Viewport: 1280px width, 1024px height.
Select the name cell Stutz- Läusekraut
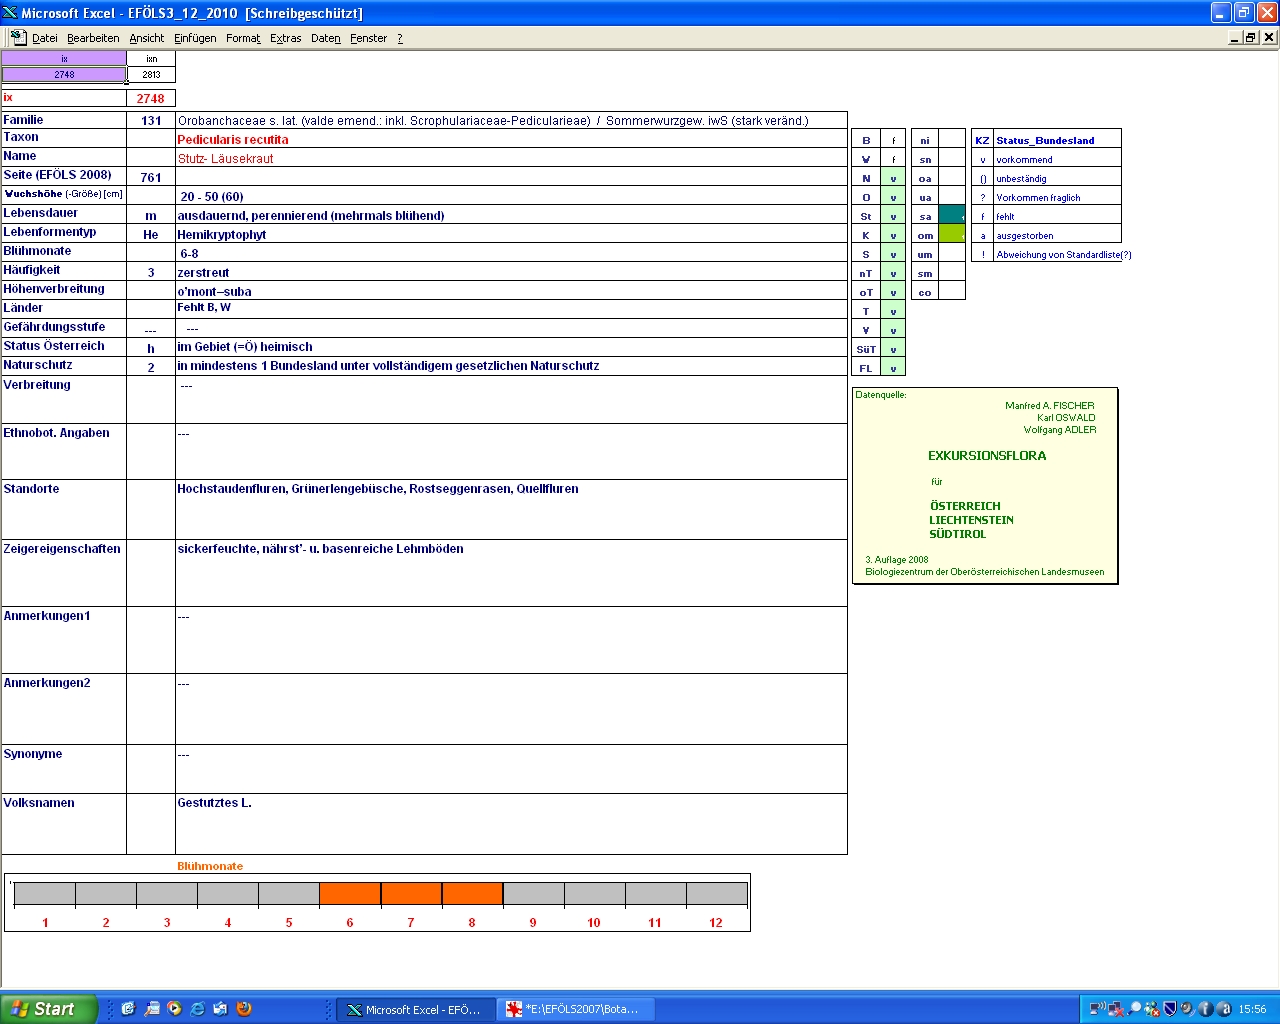(511, 158)
